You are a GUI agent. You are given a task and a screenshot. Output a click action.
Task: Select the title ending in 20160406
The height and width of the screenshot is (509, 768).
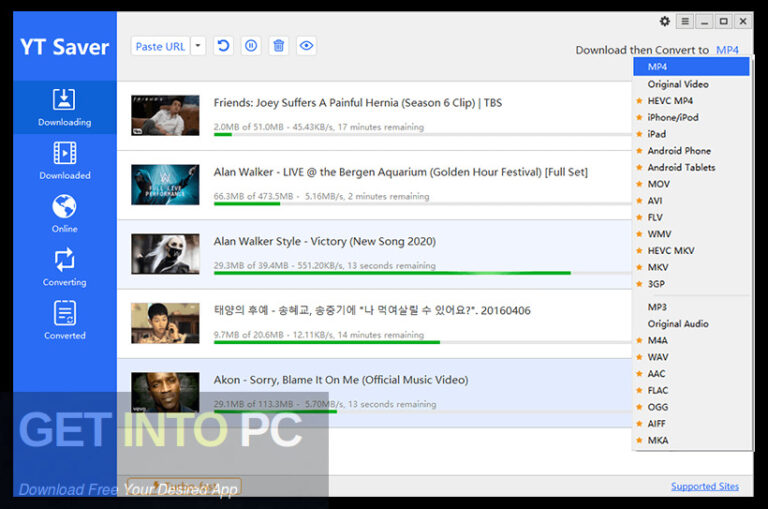[372, 311]
